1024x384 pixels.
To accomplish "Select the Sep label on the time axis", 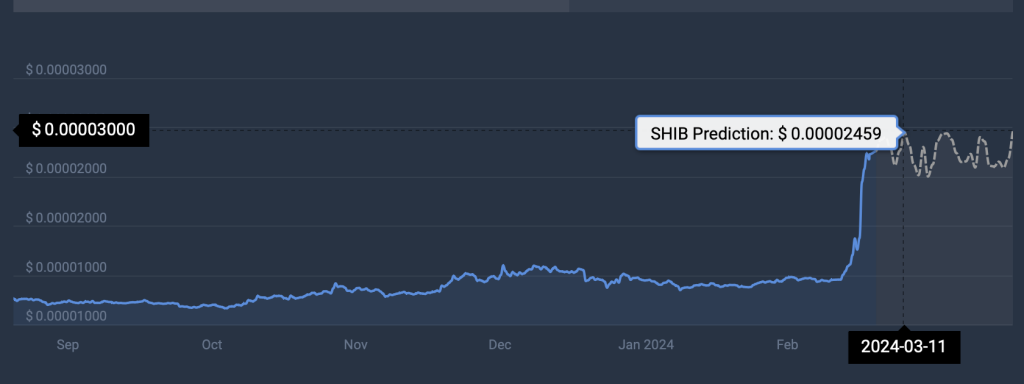I will point(68,345).
